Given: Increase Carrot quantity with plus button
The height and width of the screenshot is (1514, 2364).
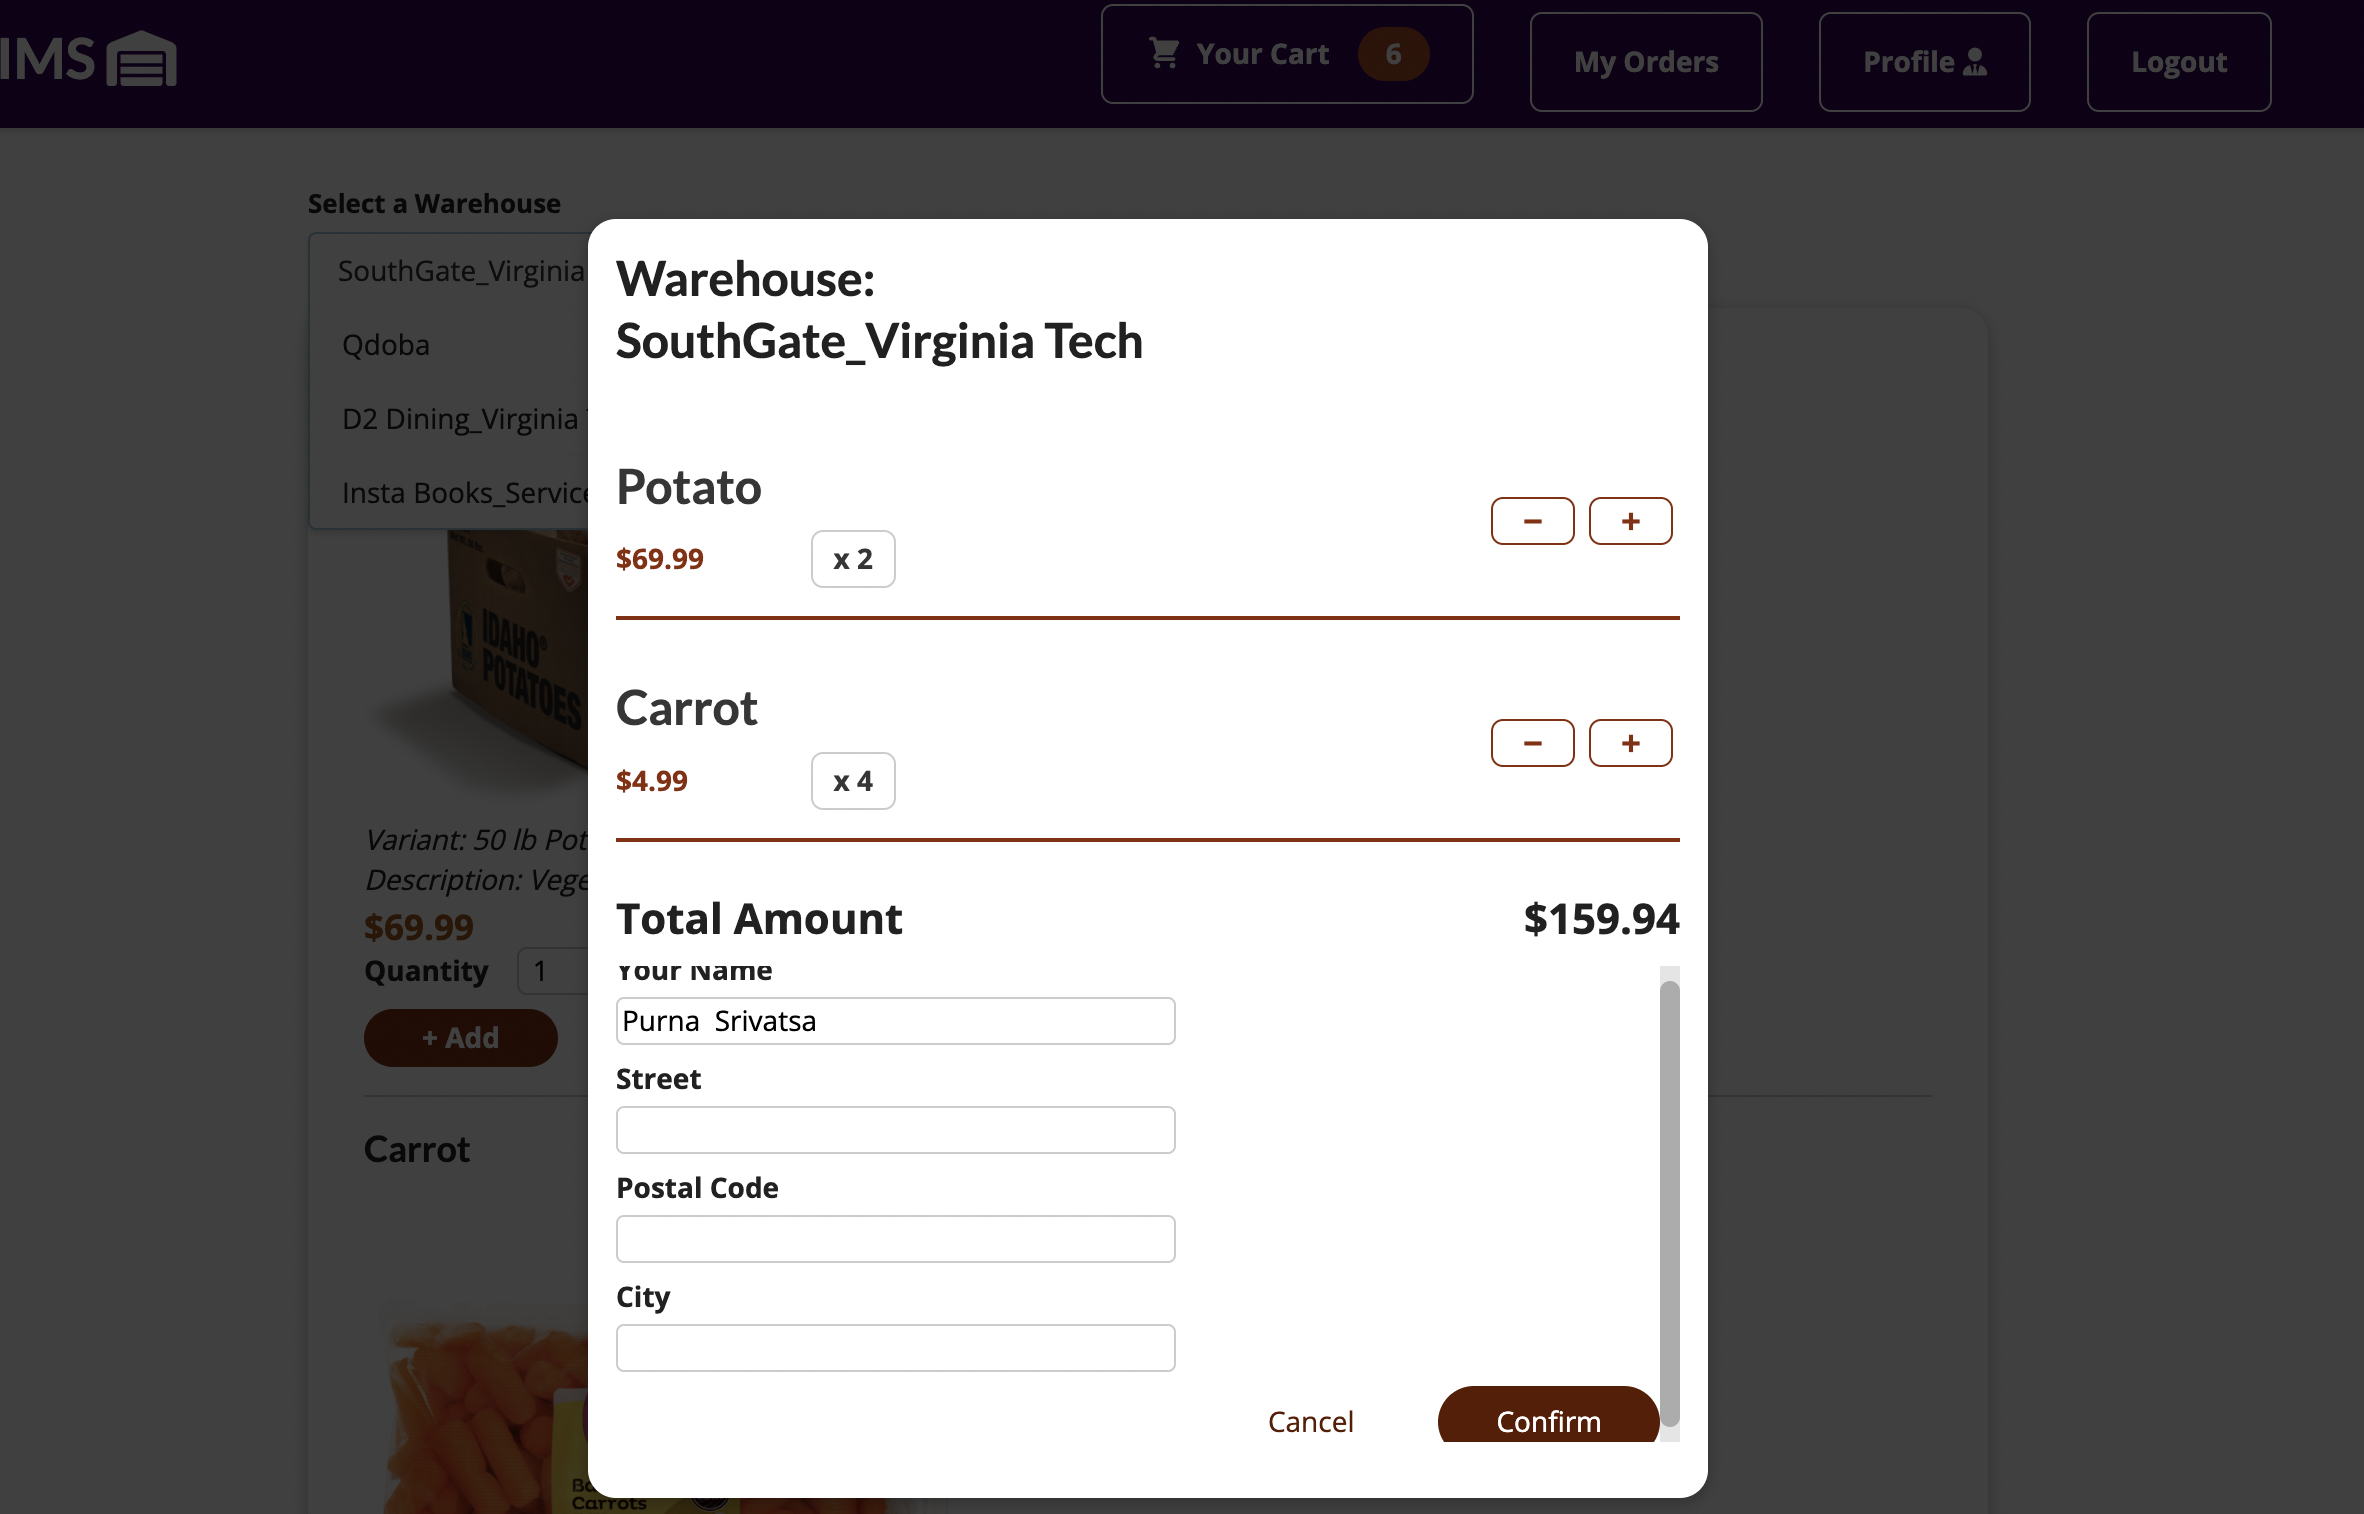Looking at the screenshot, I should (x=1630, y=743).
